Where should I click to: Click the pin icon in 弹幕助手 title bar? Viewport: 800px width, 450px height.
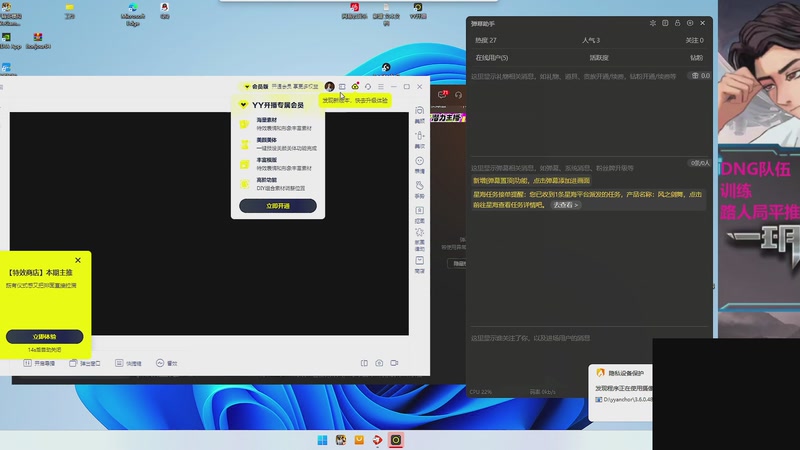point(653,23)
